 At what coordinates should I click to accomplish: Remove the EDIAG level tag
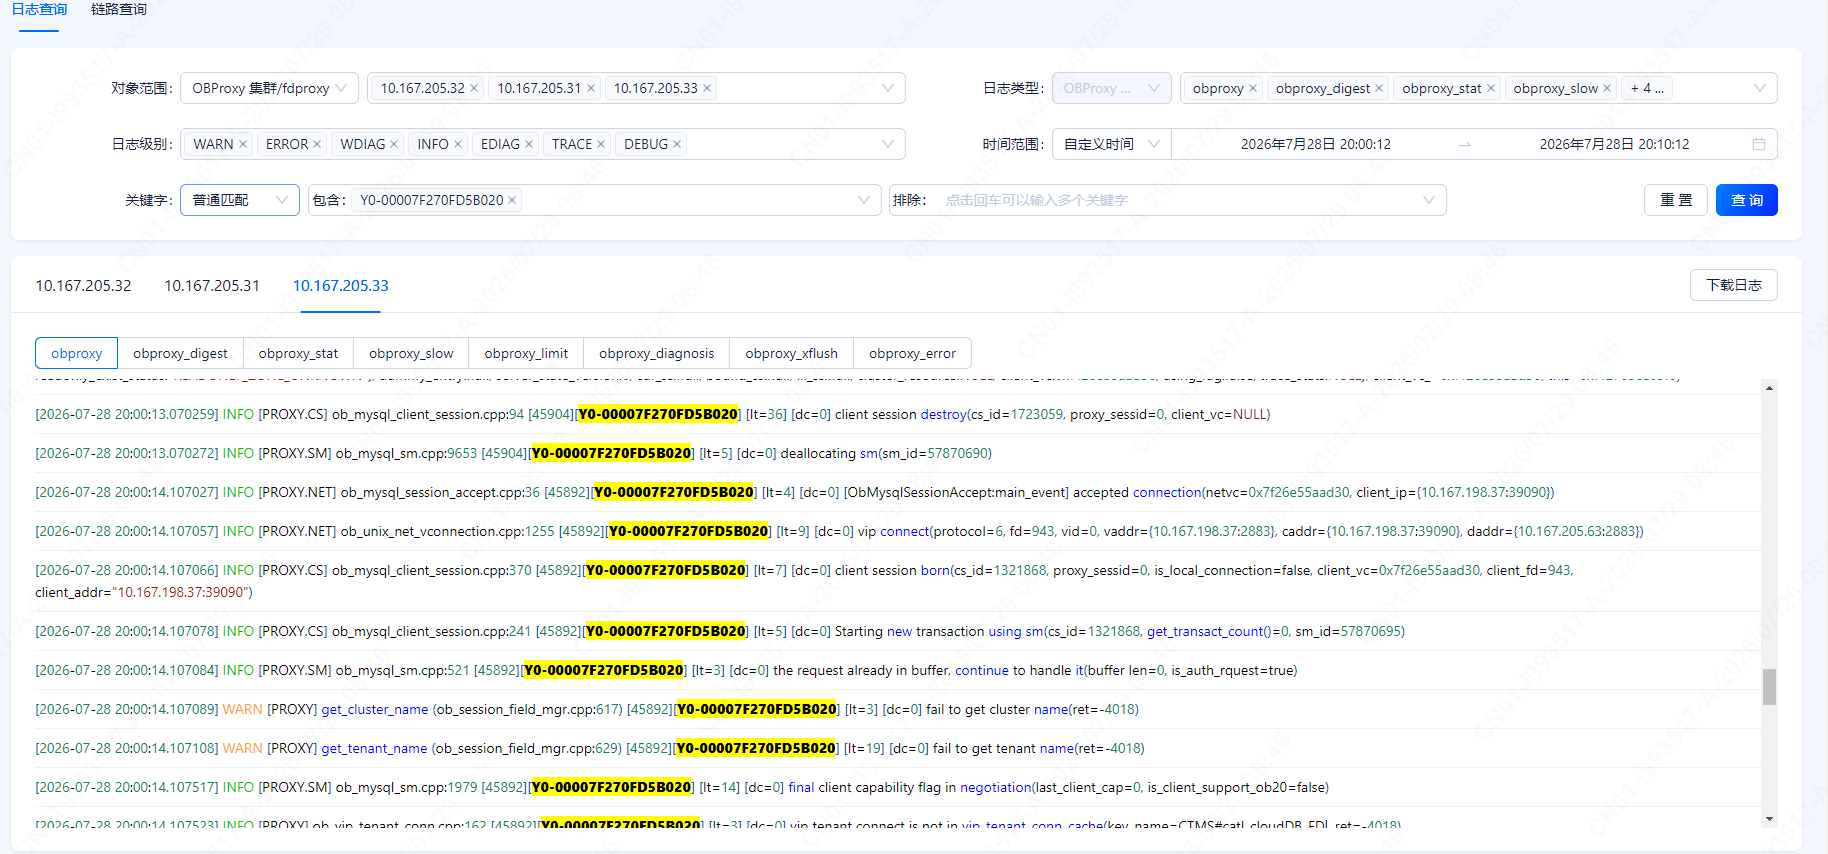coord(529,144)
